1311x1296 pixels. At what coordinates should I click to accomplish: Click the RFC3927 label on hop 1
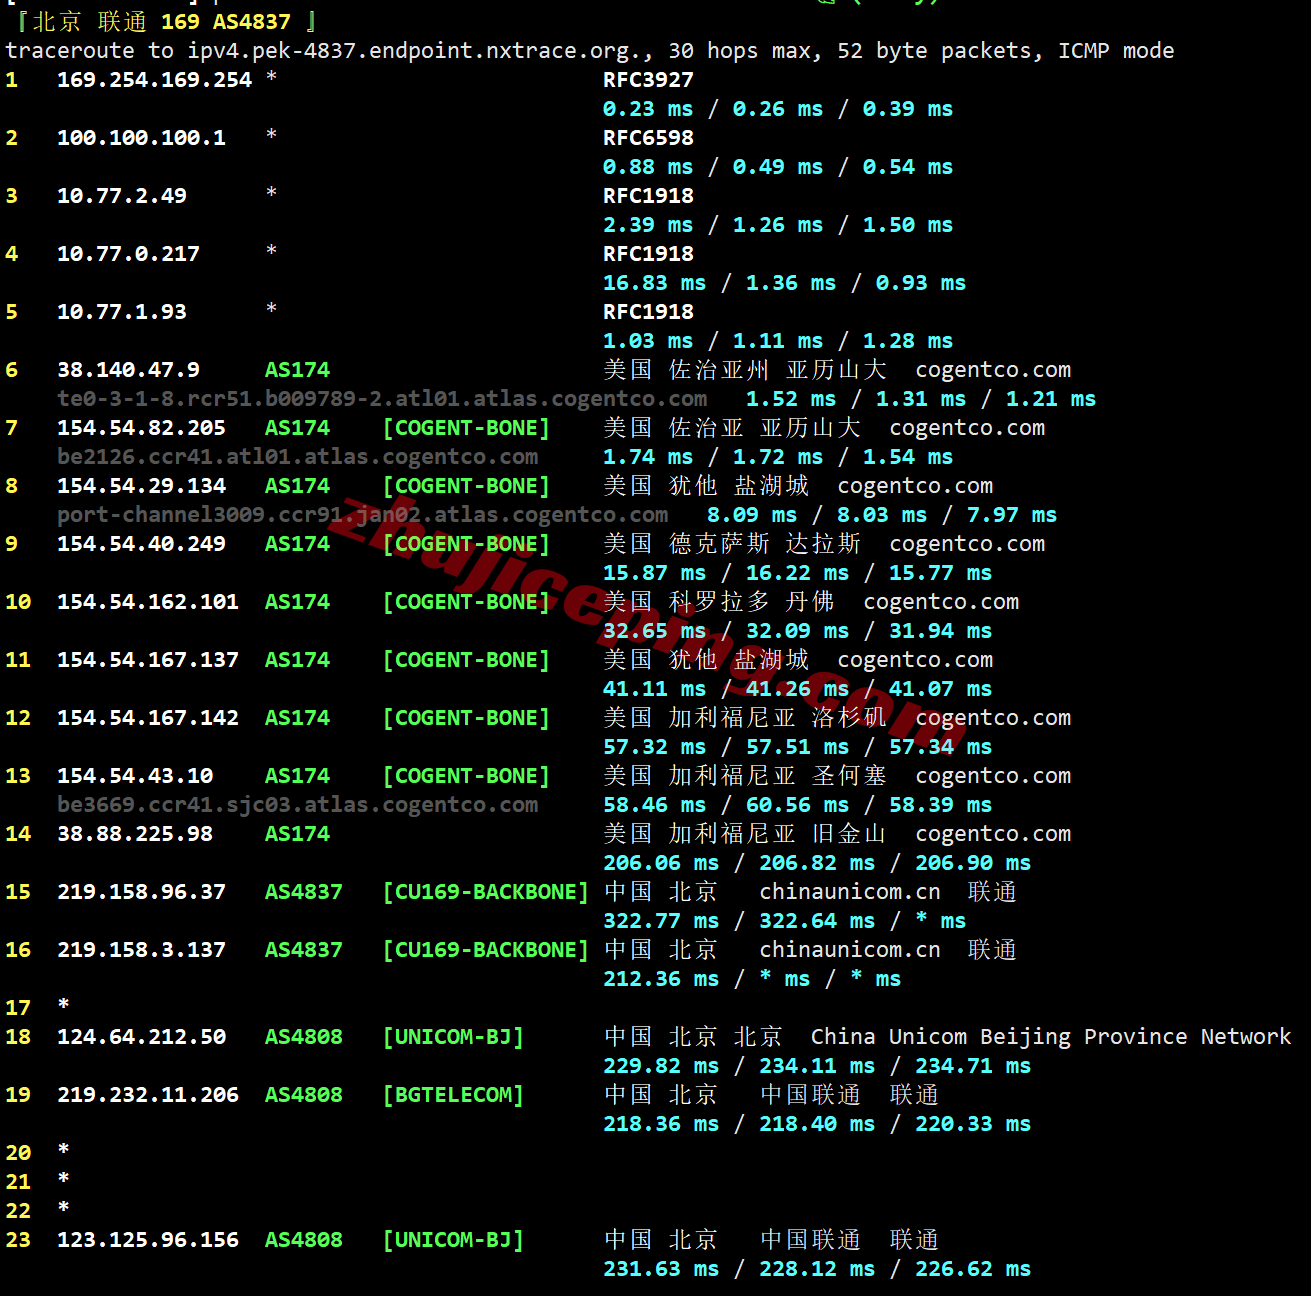(x=648, y=80)
